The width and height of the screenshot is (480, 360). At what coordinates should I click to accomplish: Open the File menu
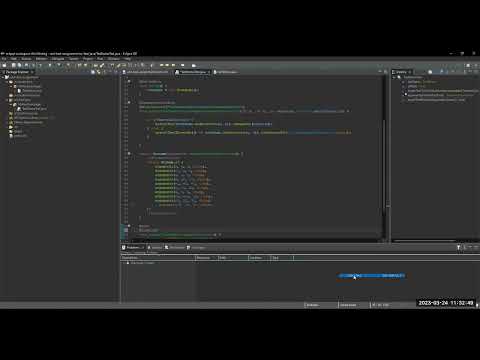point(4,59)
